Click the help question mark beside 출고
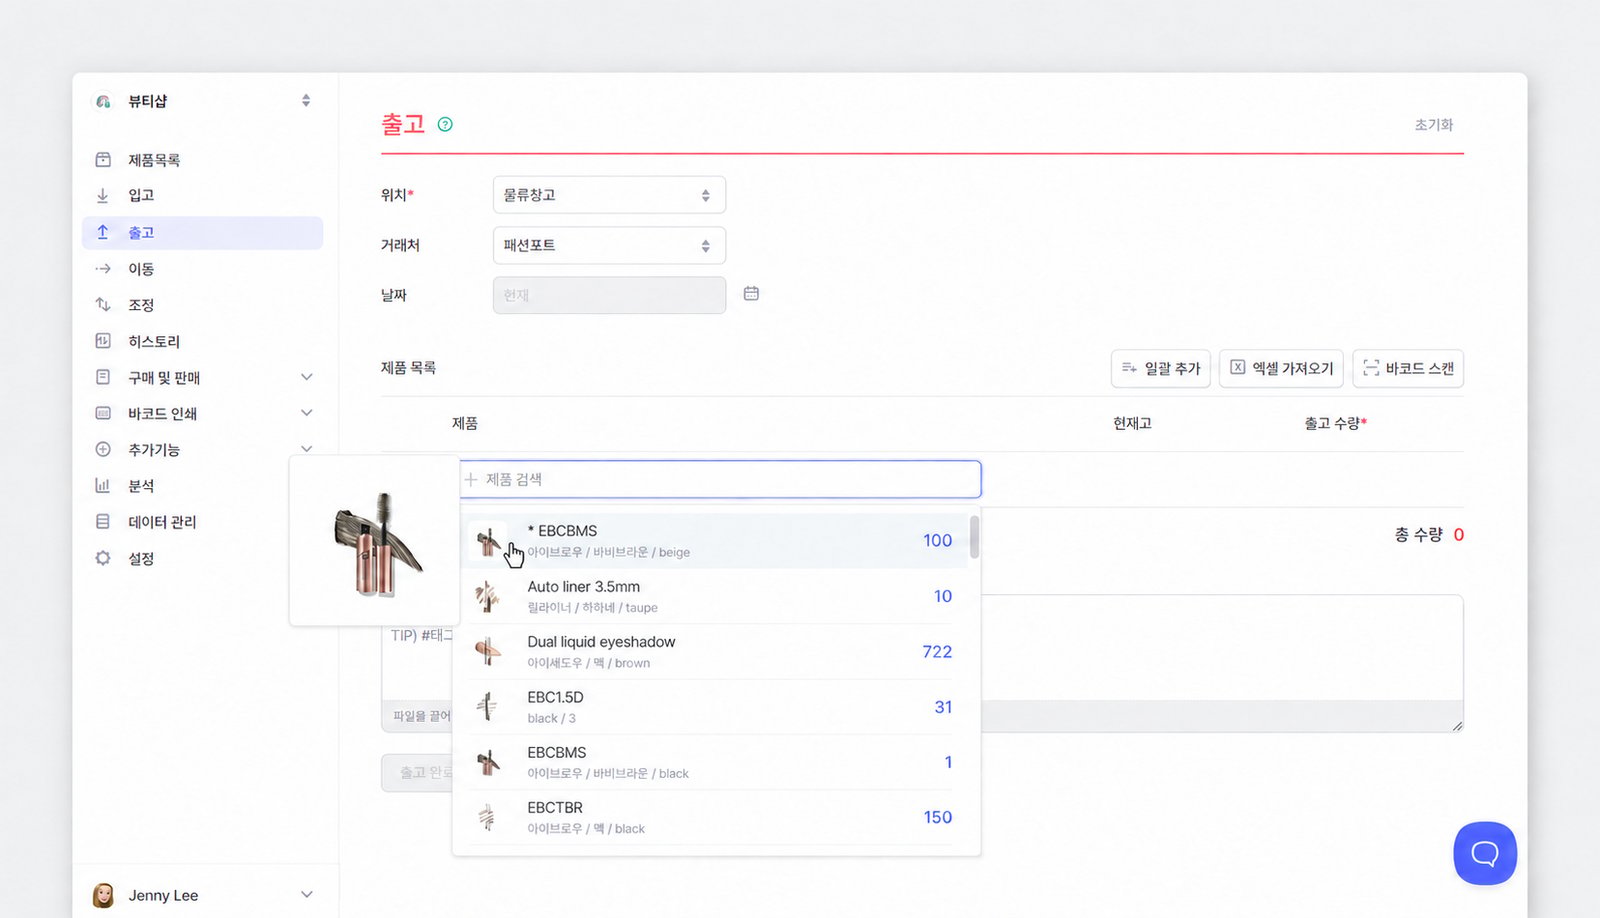Viewport: 1600px width, 918px height. coord(445,125)
